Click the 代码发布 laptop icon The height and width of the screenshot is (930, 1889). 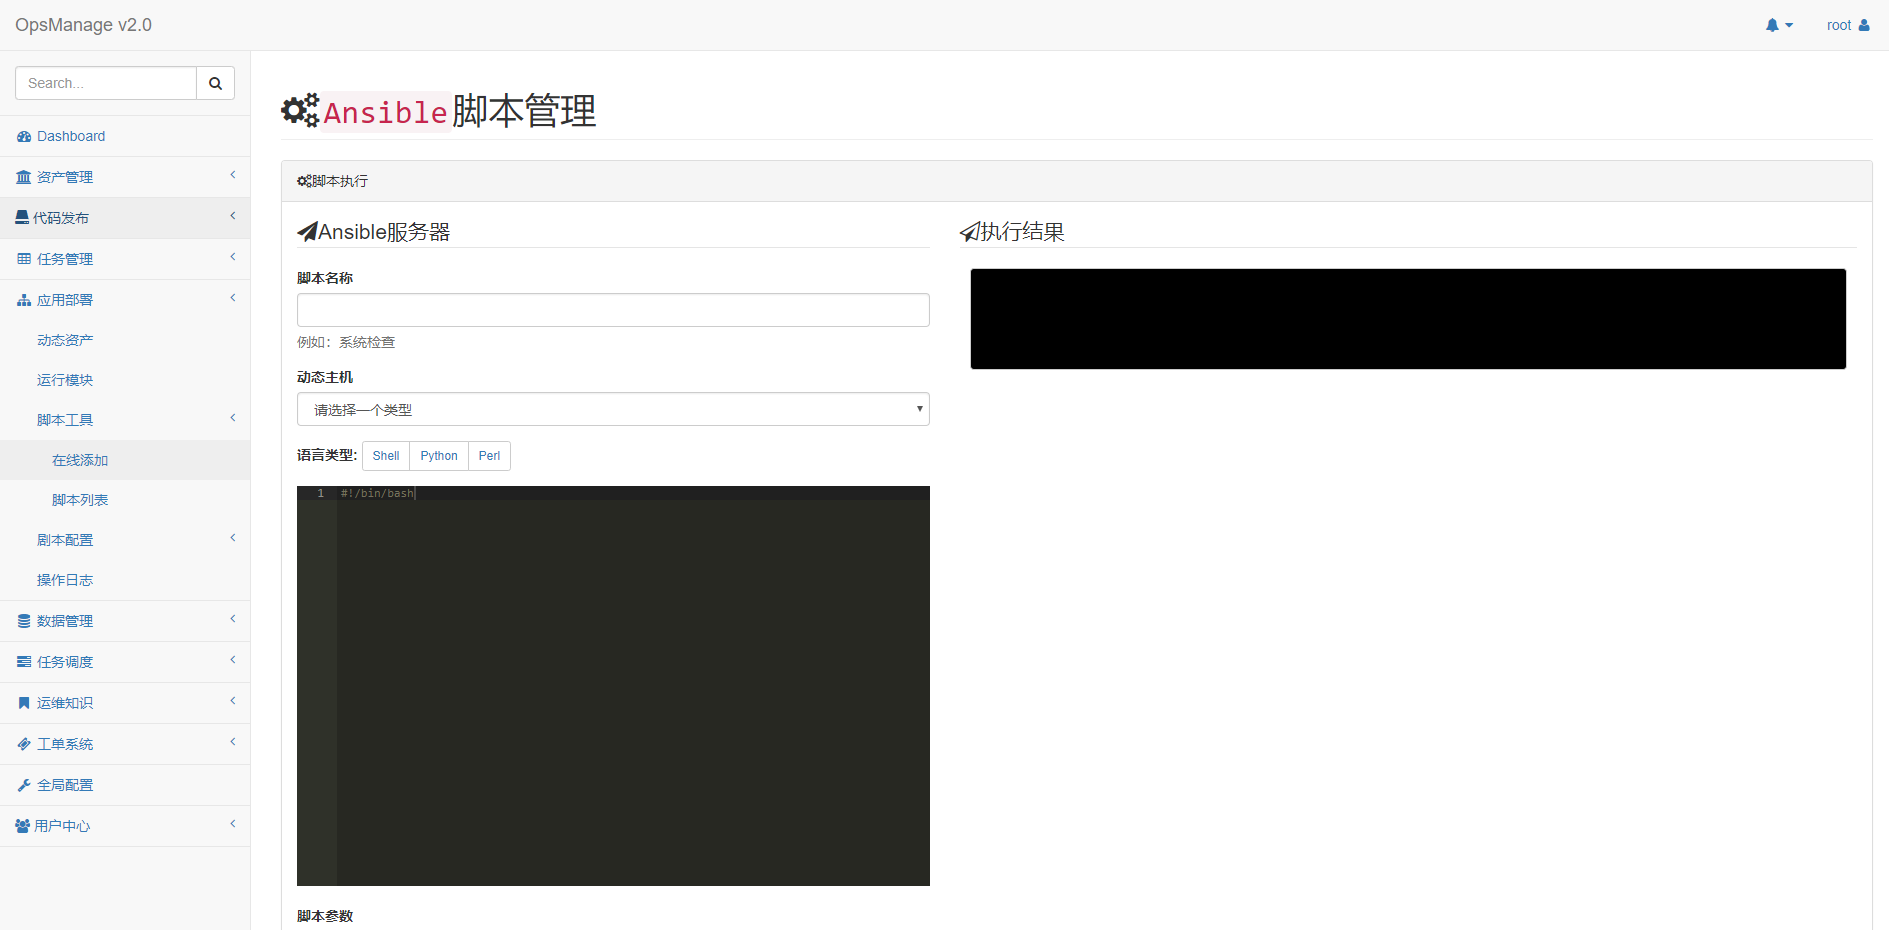22,217
